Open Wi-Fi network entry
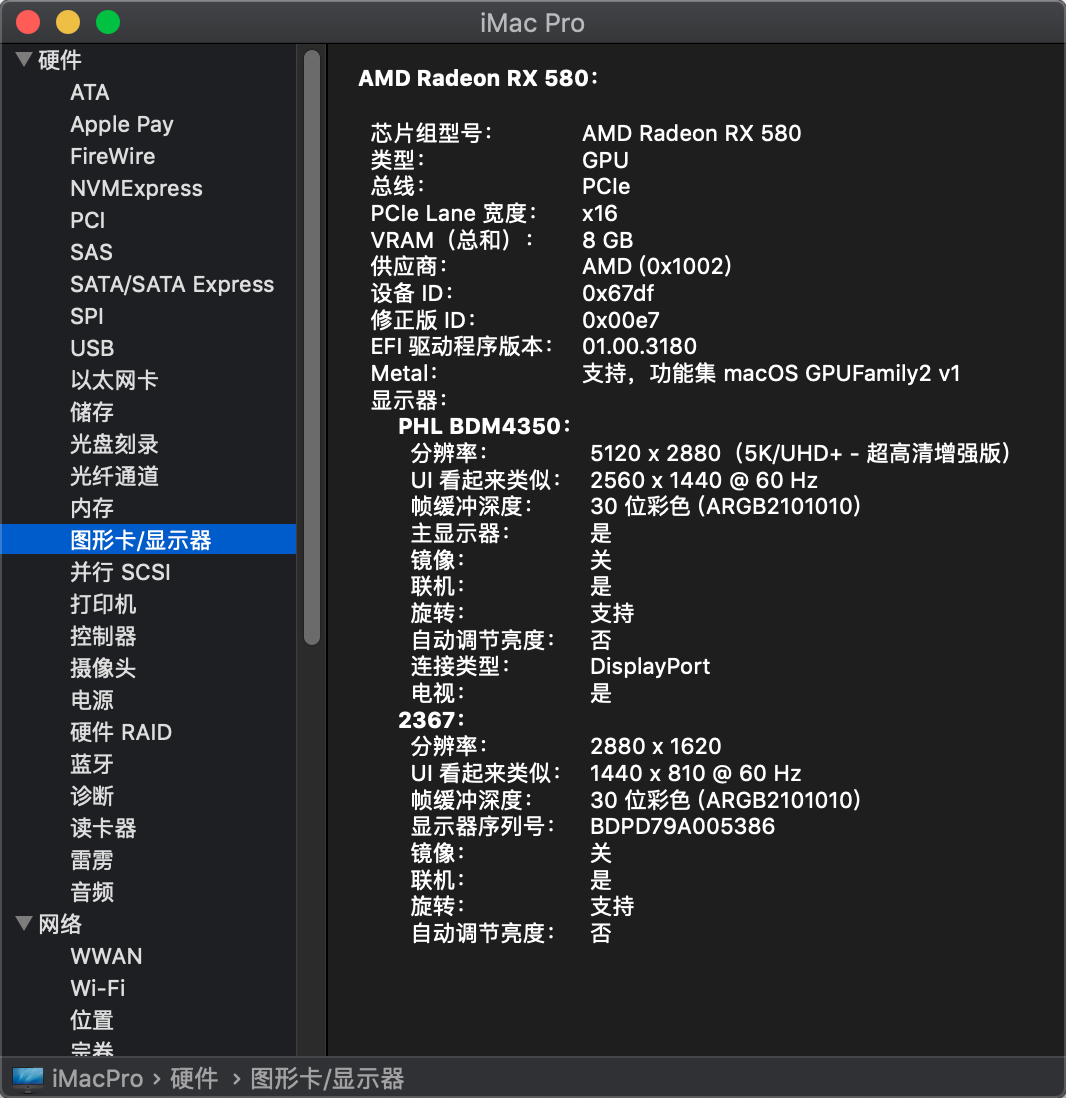The width and height of the screenshot is (1066, 1098). point(97,988)
